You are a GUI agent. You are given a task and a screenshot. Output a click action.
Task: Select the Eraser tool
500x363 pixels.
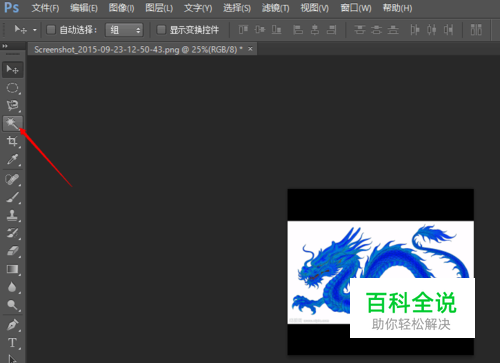[x=13, y=251]
